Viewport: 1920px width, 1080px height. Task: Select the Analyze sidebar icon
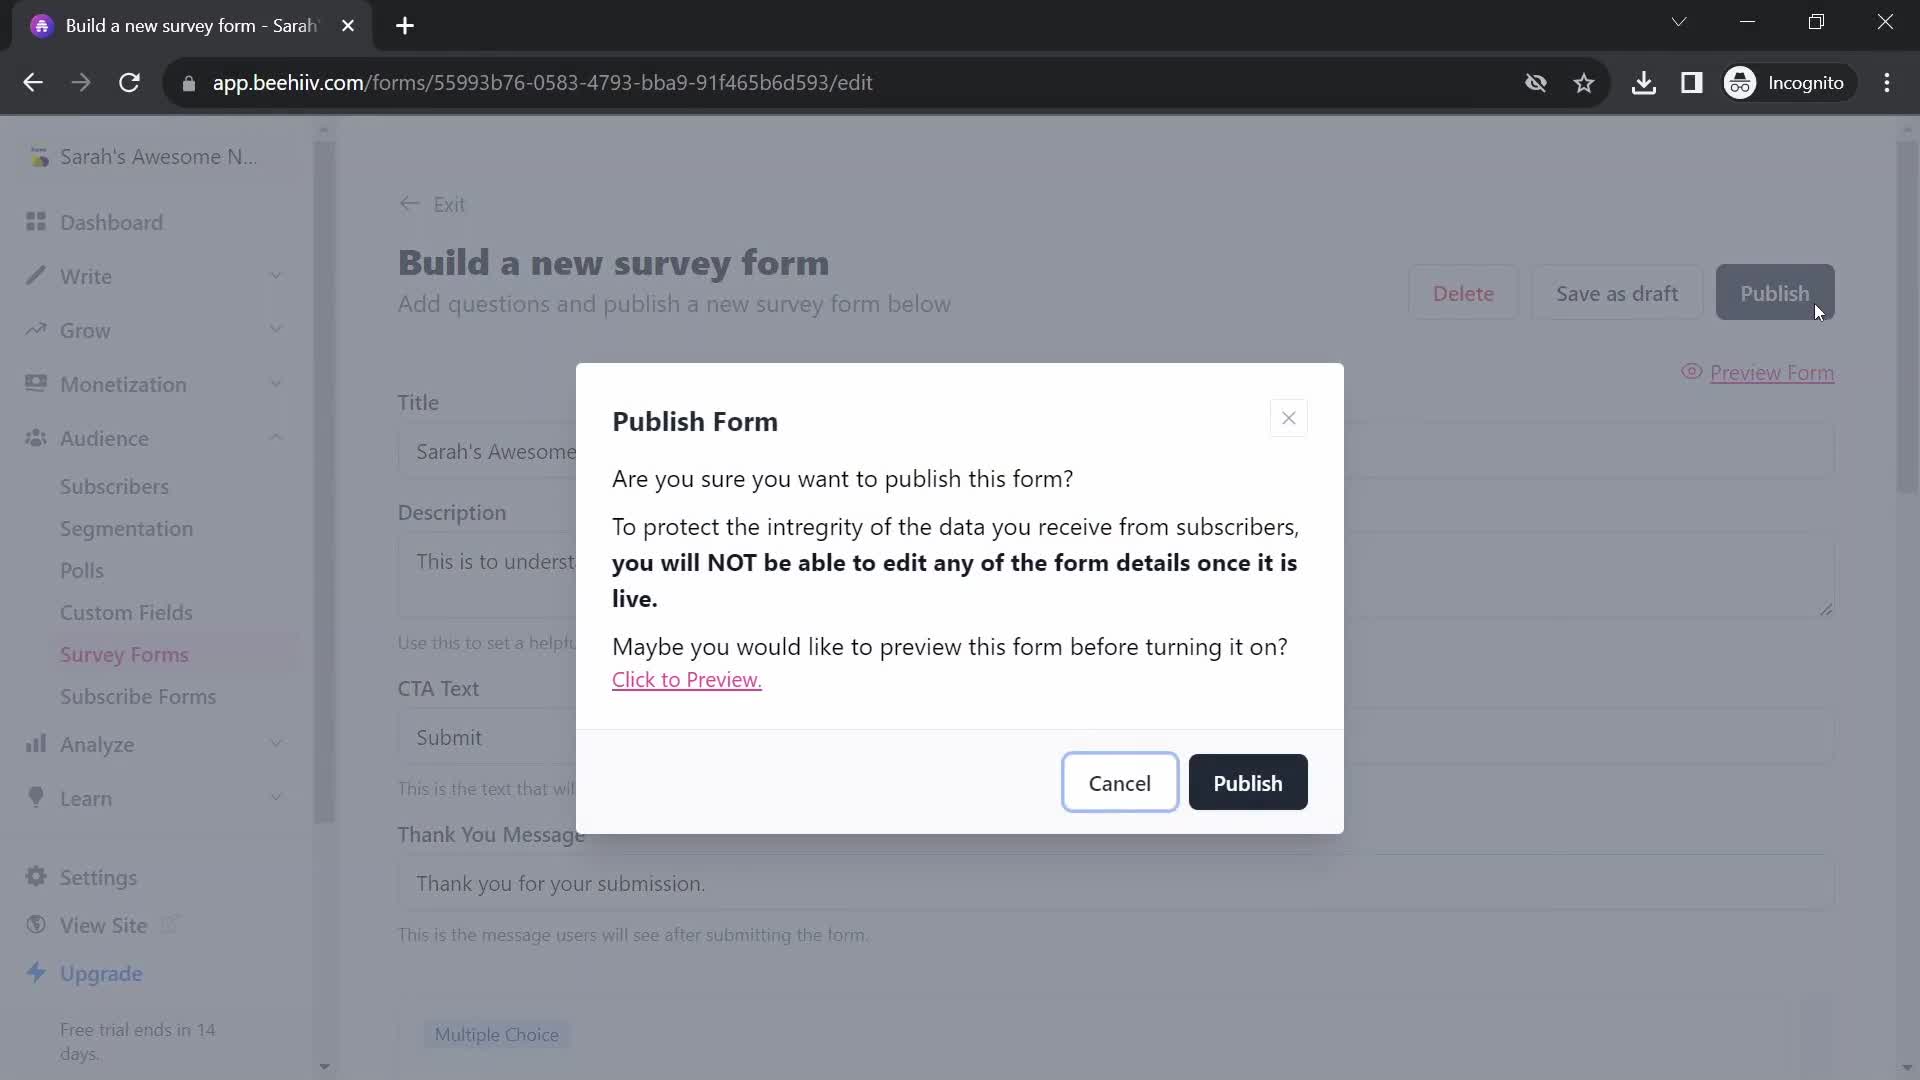(x=36, y=745)
